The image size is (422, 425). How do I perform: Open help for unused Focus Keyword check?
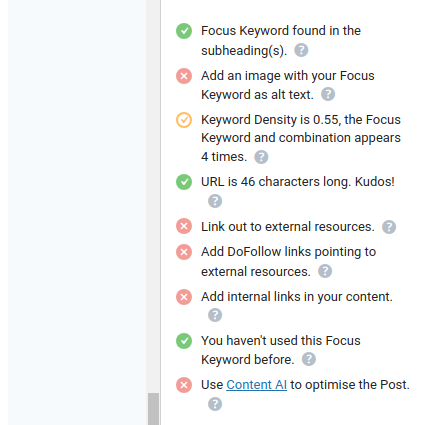coord(309,359)
